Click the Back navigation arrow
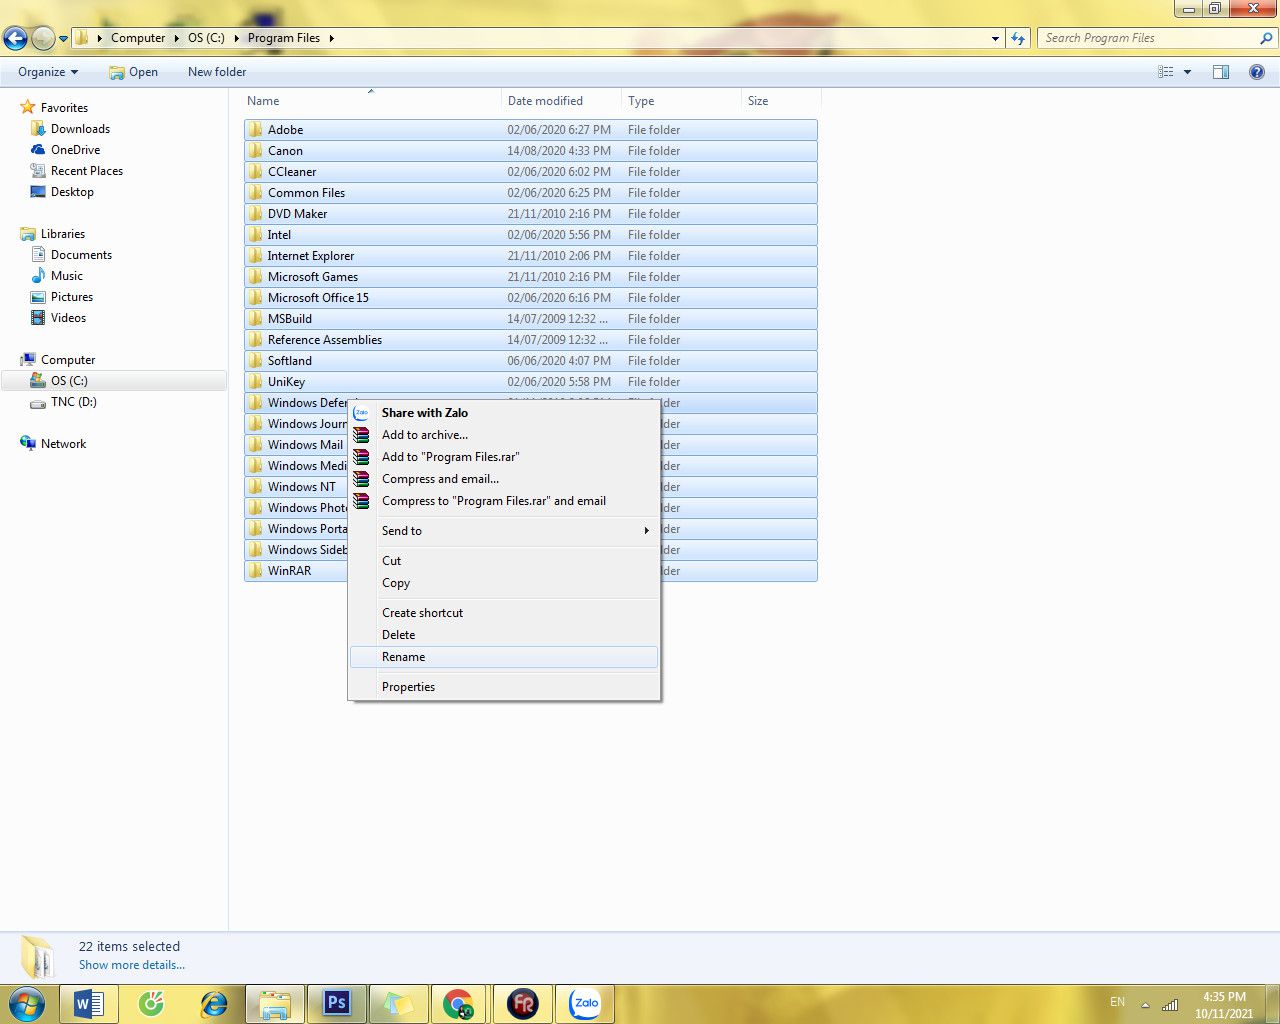The height and width of the screenshot is (1024, 1280). [x=15, y=38]
